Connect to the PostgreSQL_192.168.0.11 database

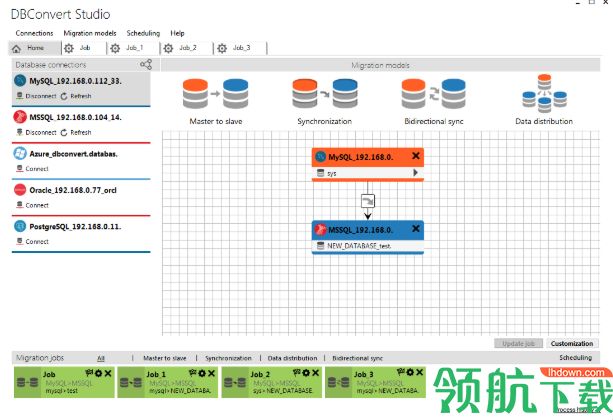tap(32, 242)
